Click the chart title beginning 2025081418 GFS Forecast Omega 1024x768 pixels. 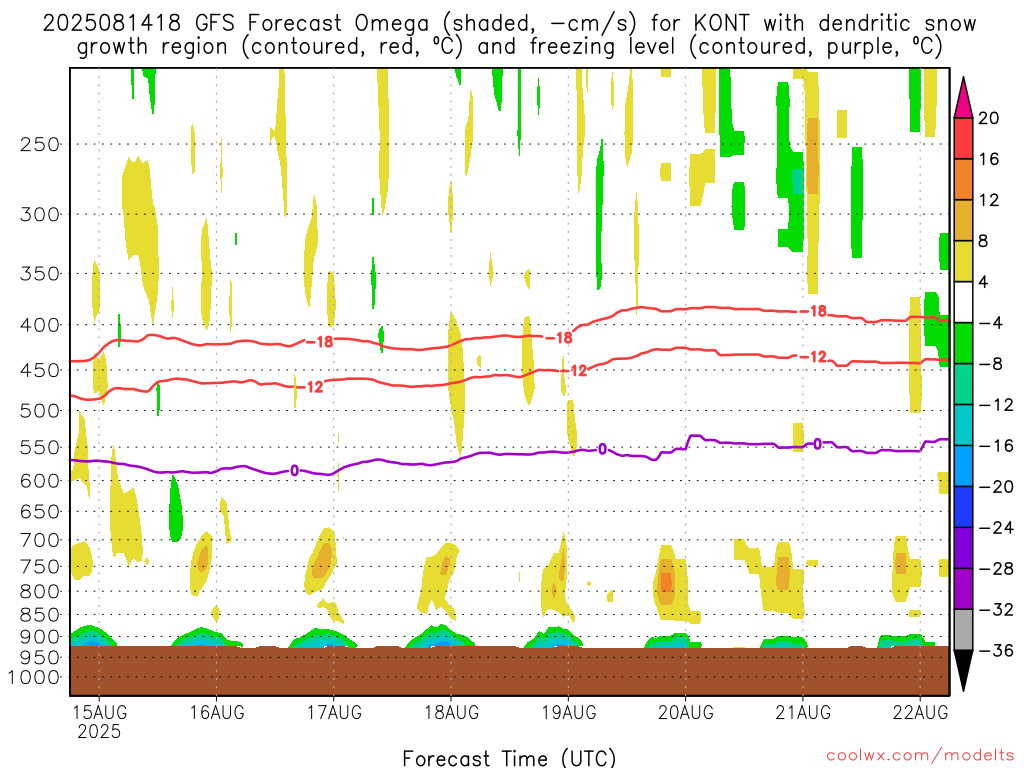click(509, 24)
